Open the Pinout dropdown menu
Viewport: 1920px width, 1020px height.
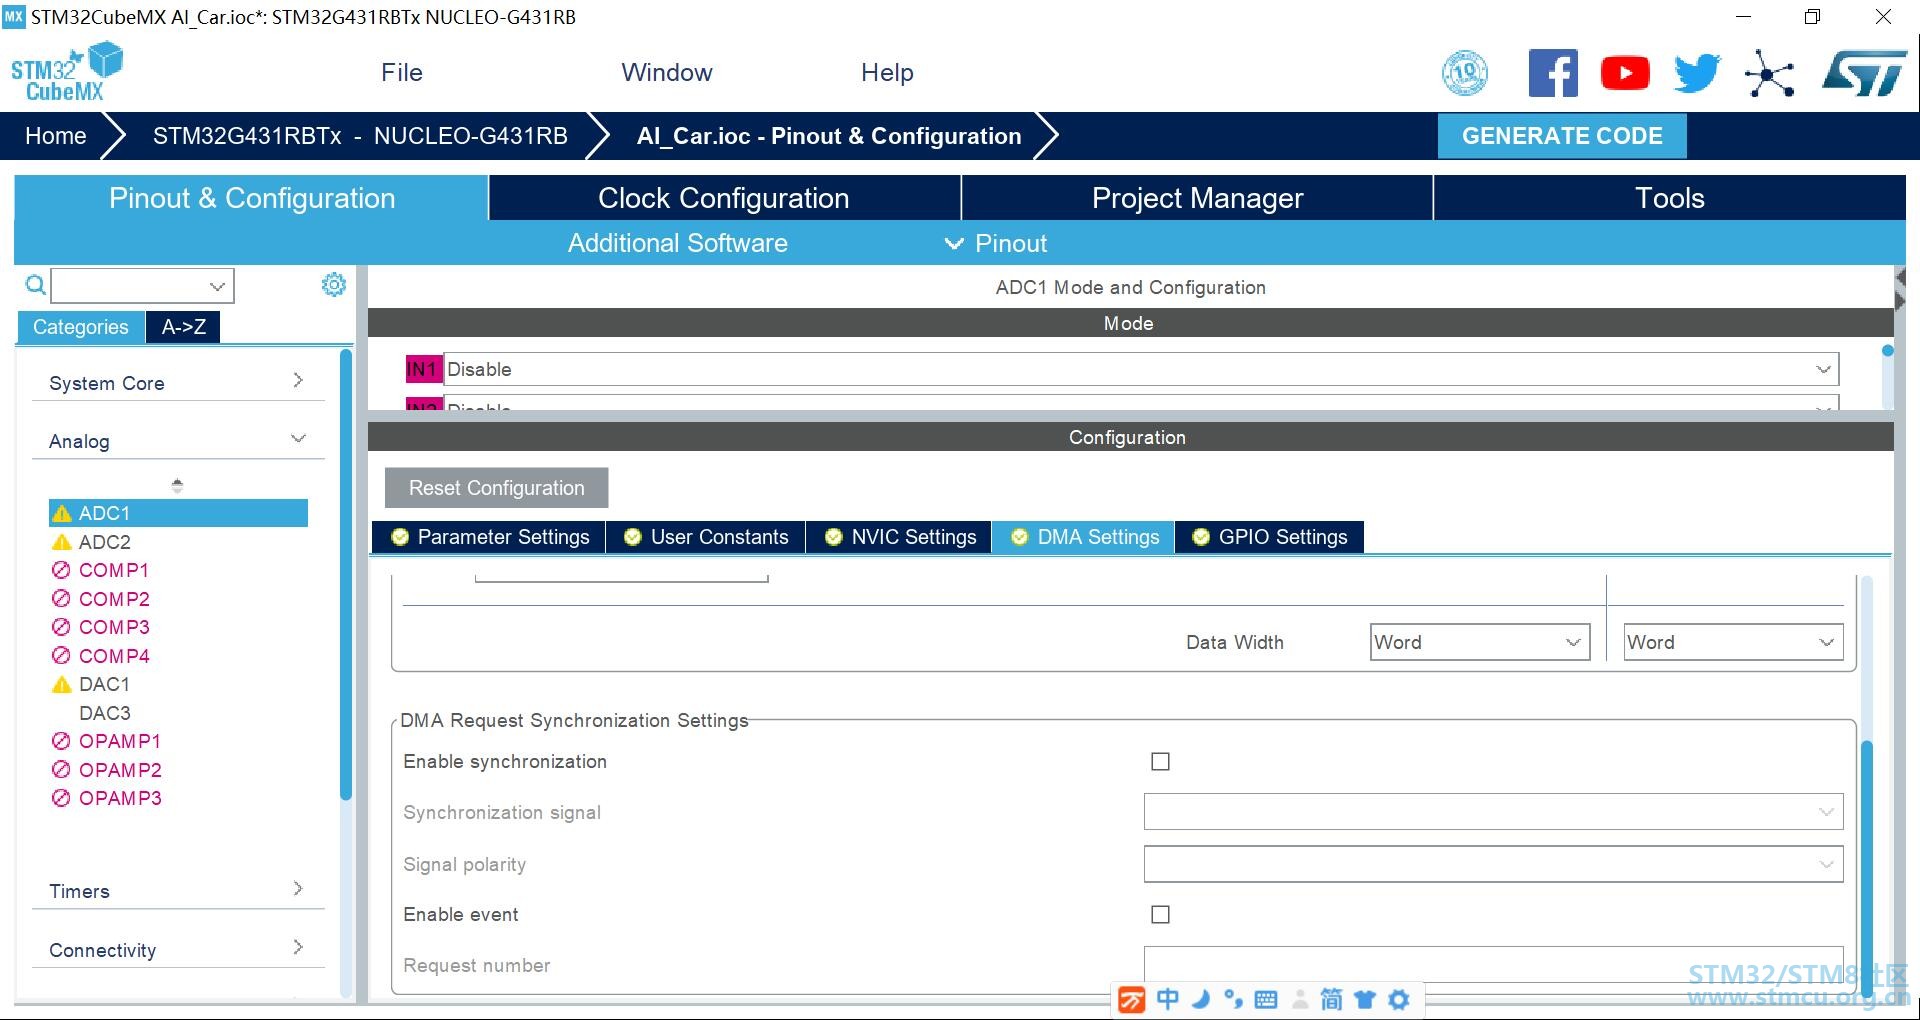pos(996,243)
